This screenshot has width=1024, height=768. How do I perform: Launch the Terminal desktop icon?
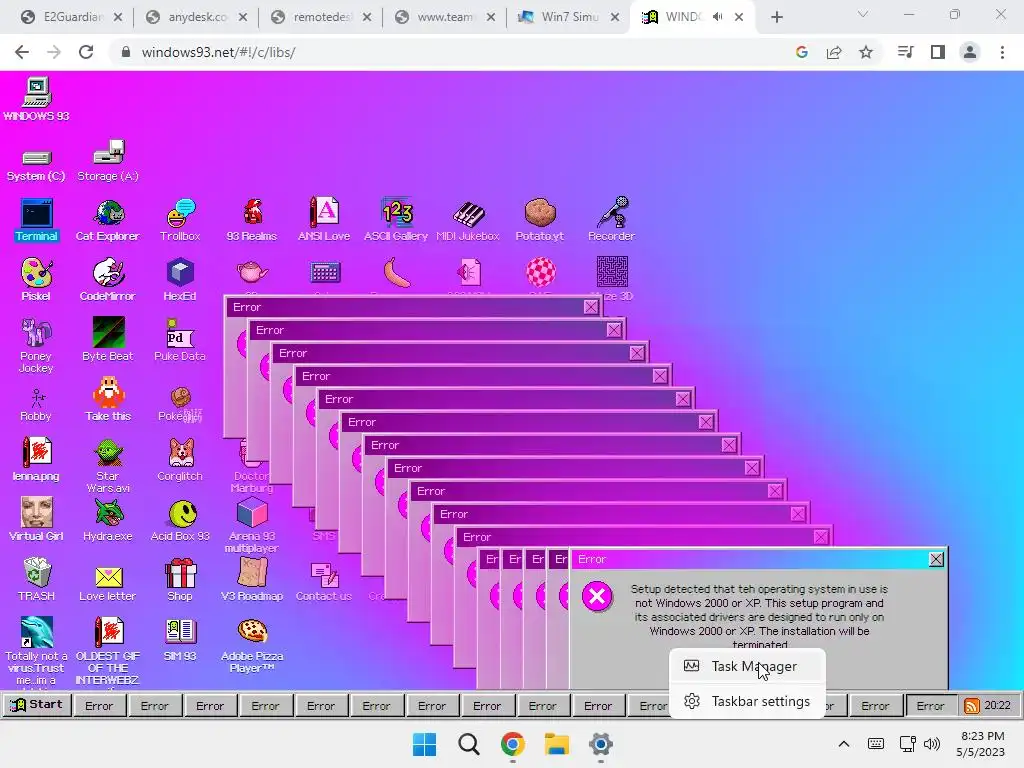37,220
